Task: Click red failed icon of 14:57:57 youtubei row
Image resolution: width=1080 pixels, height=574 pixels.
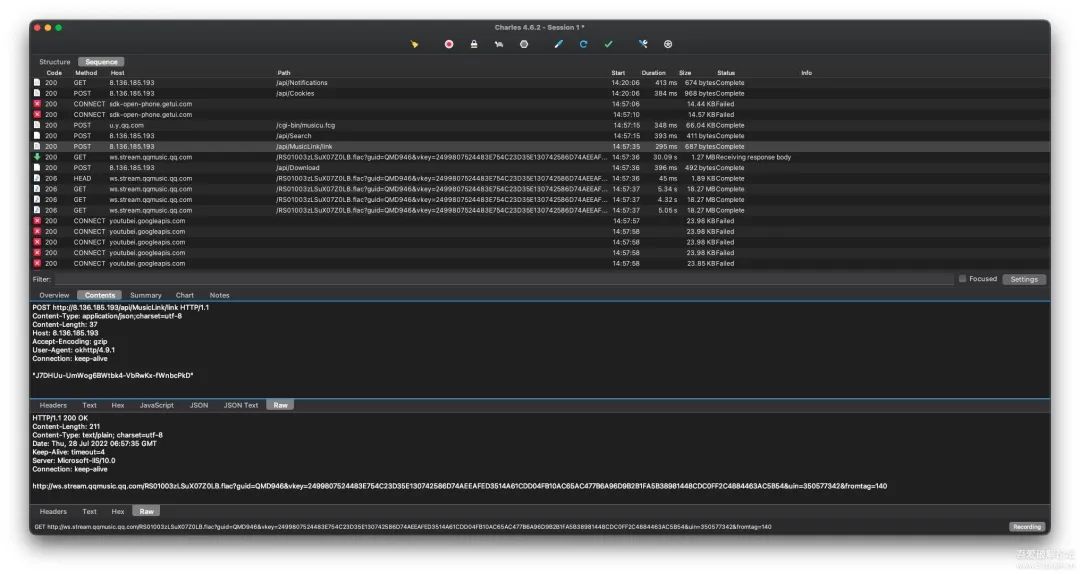Action: [x=37, y=221]
